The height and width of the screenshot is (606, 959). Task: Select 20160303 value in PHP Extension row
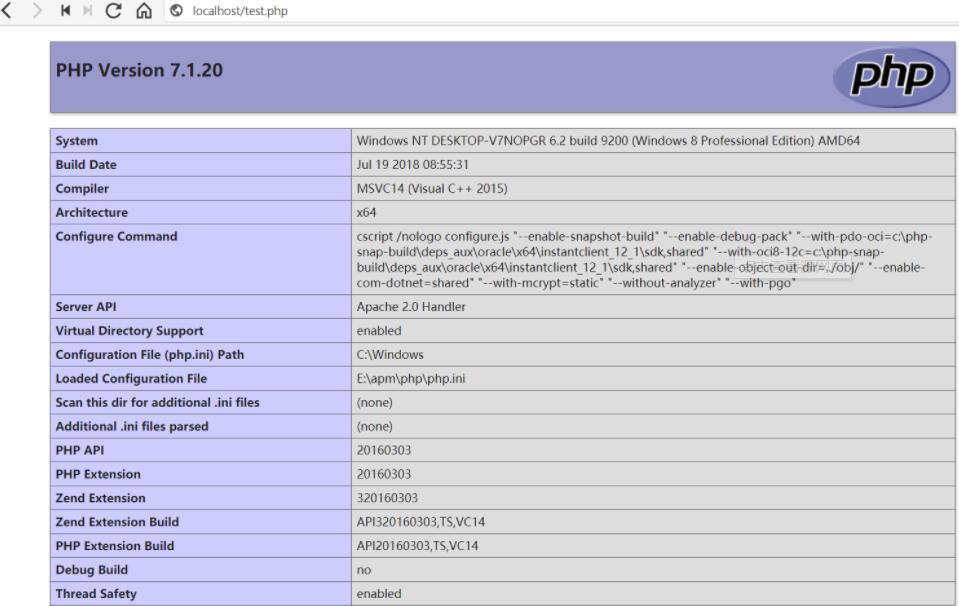click(384, 474)
